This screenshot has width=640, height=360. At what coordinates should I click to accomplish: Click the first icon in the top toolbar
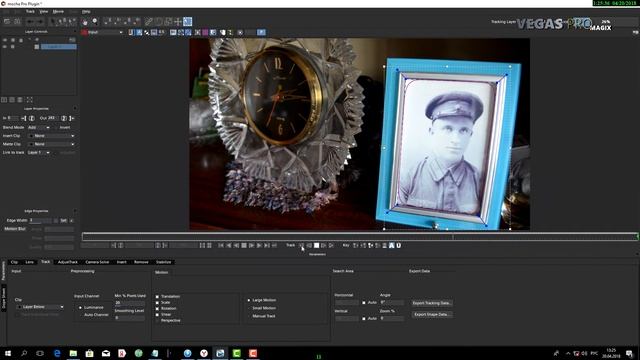click(7, 22)
